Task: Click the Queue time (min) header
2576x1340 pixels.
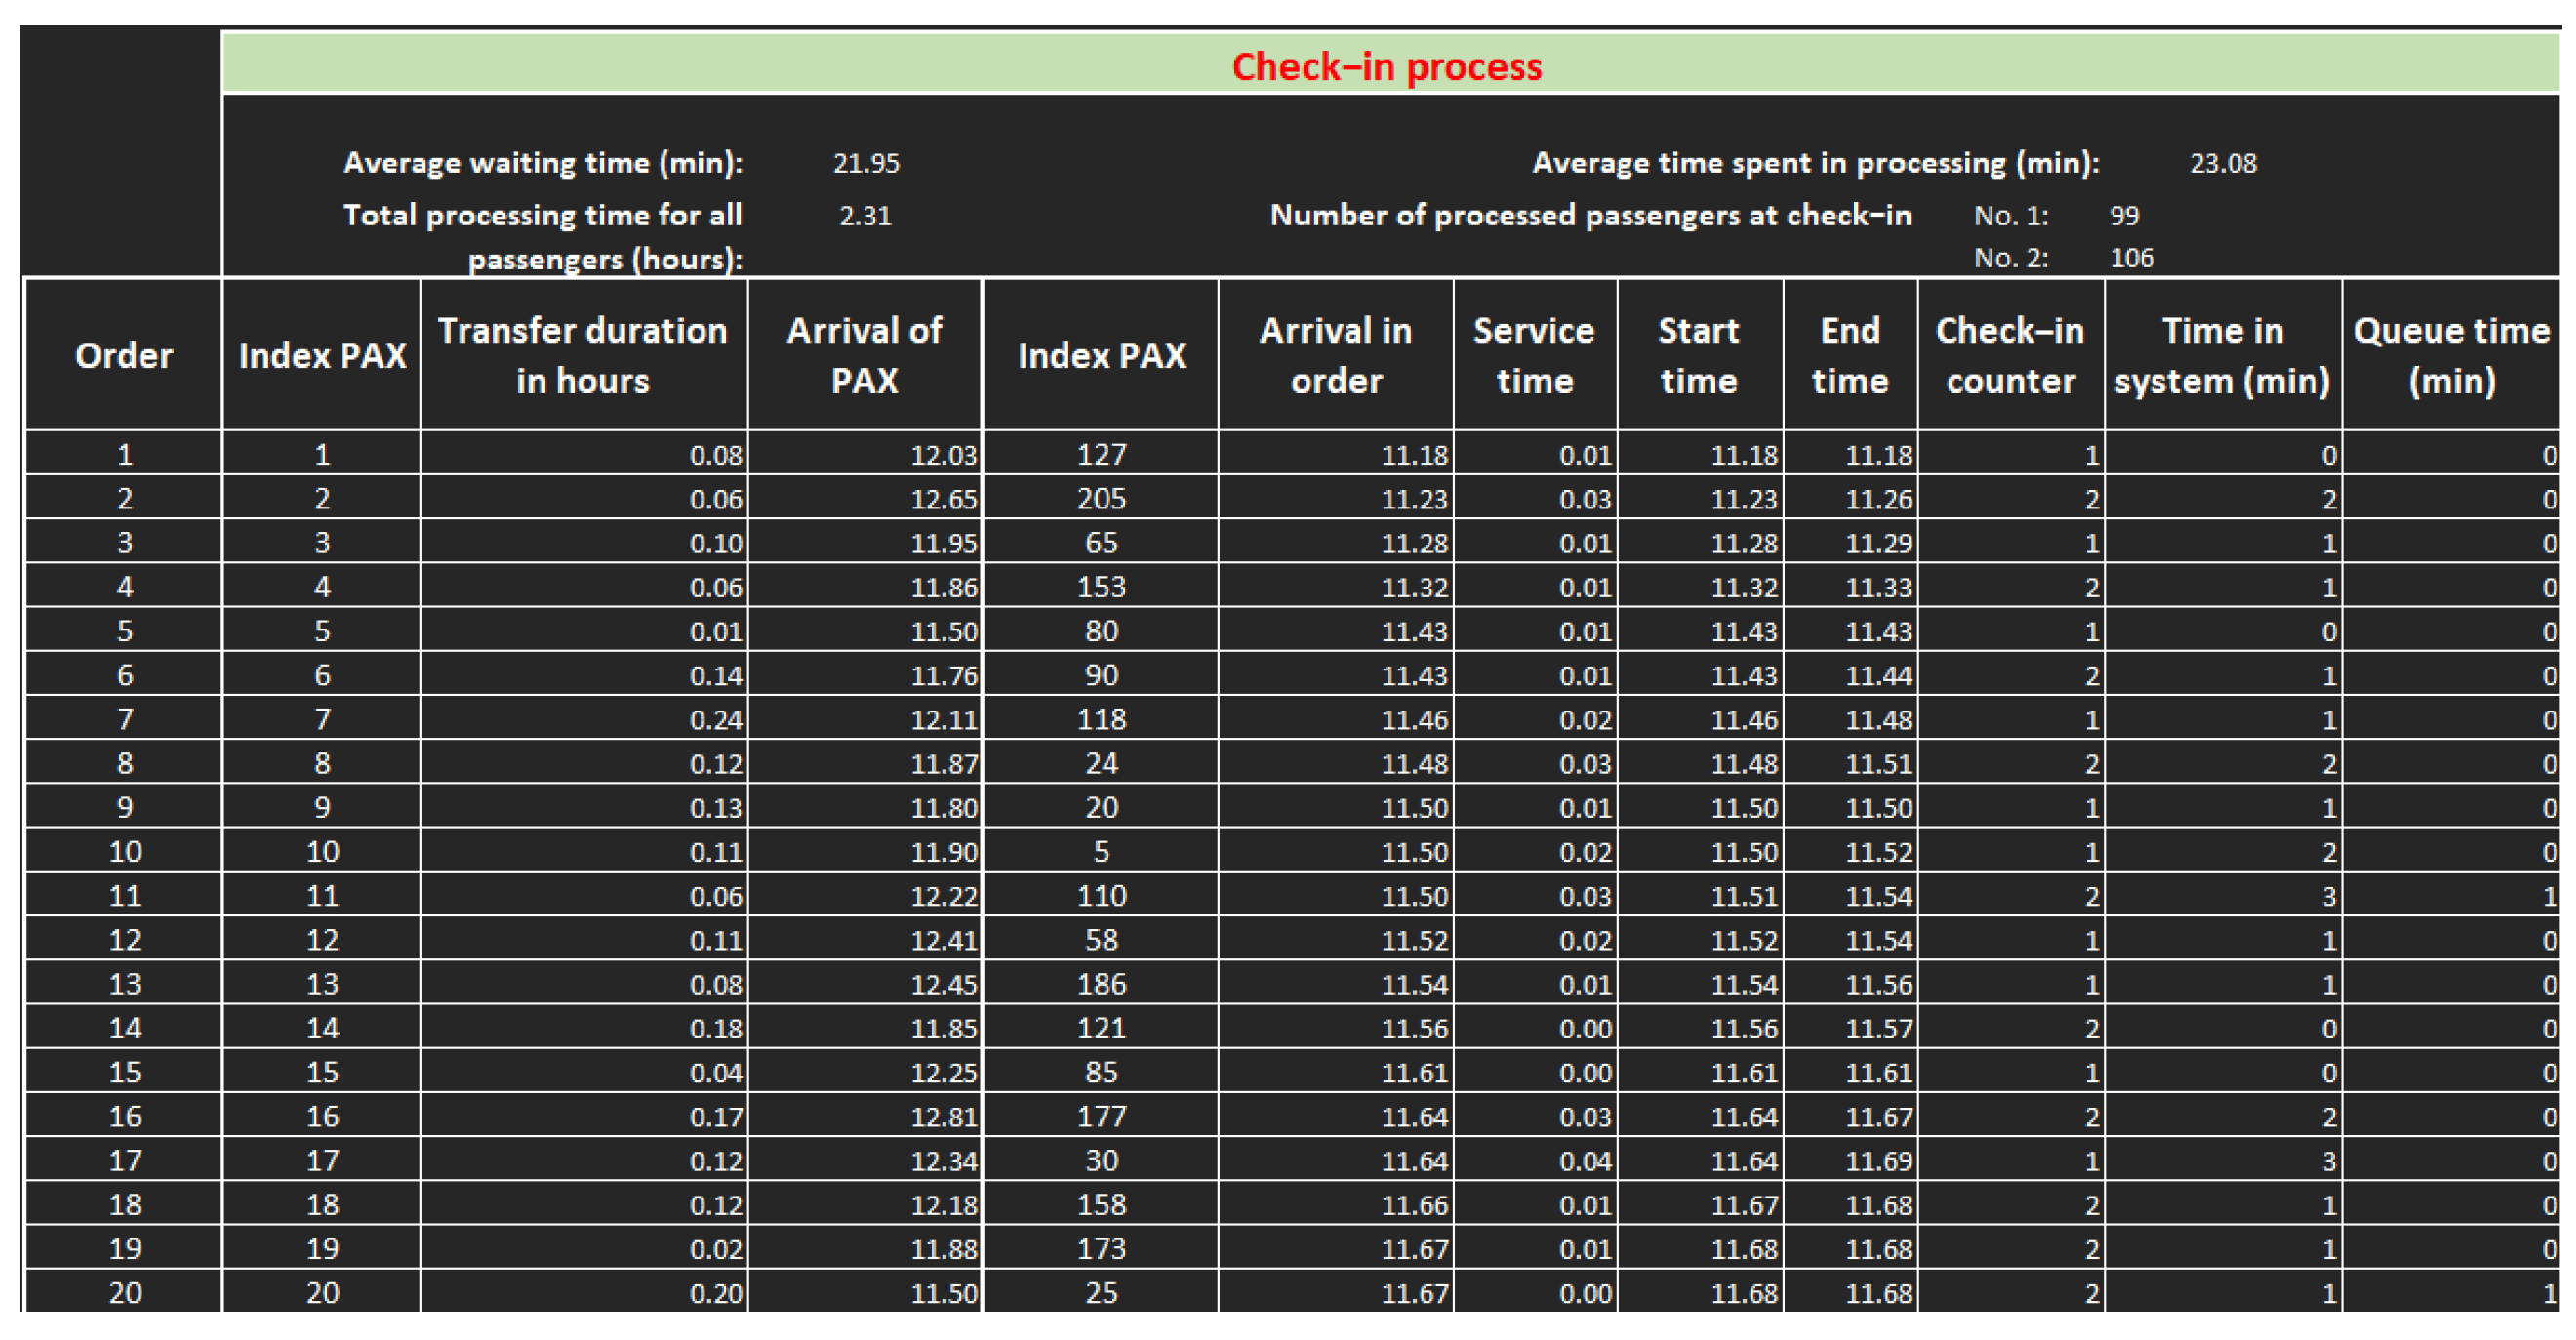Action: 2452,355
